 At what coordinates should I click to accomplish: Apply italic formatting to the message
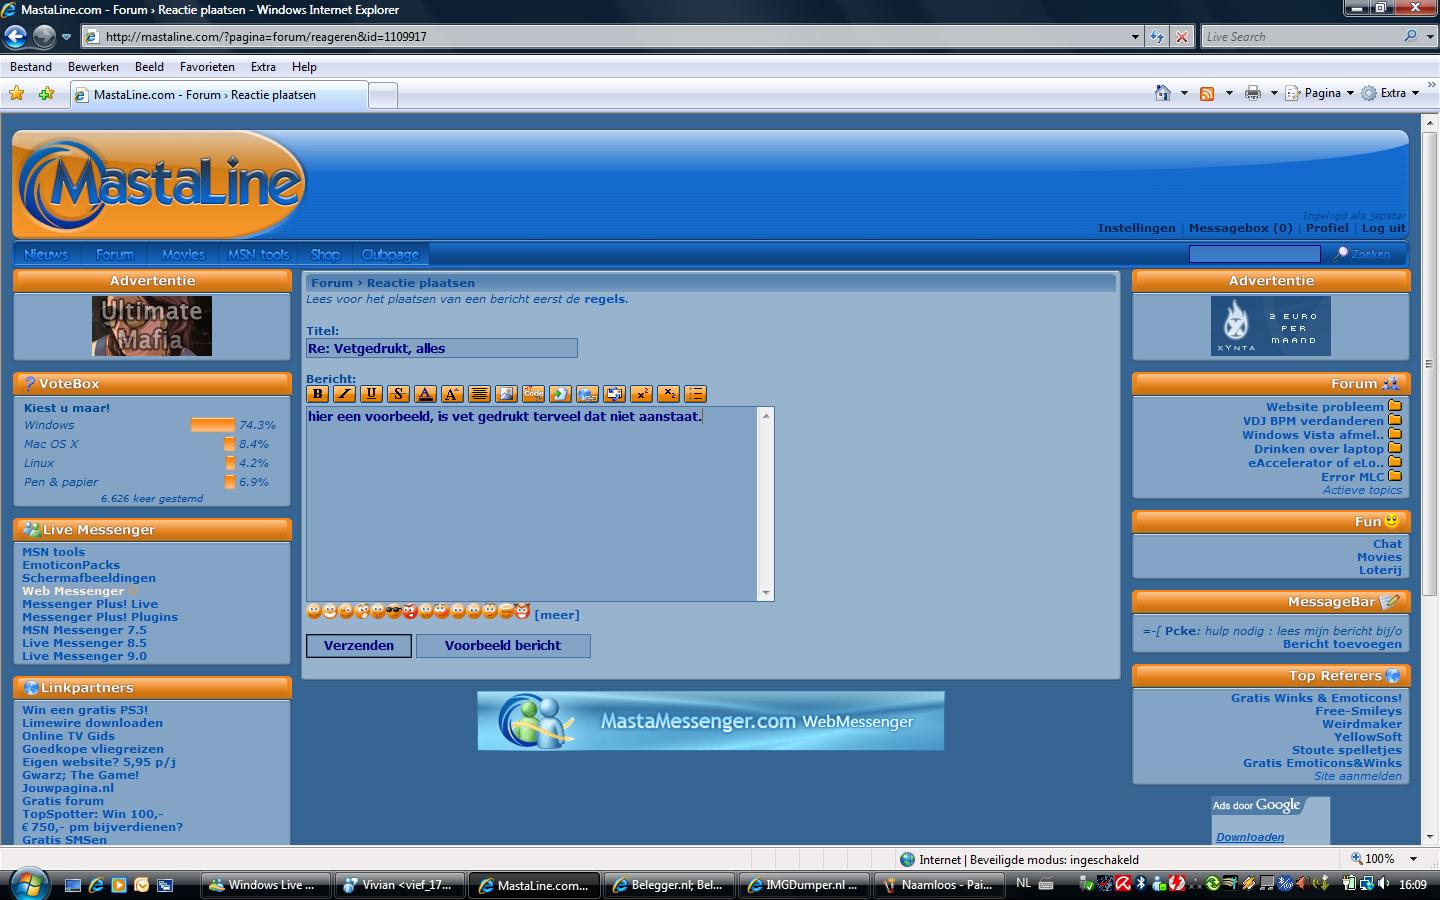point(345,394)
